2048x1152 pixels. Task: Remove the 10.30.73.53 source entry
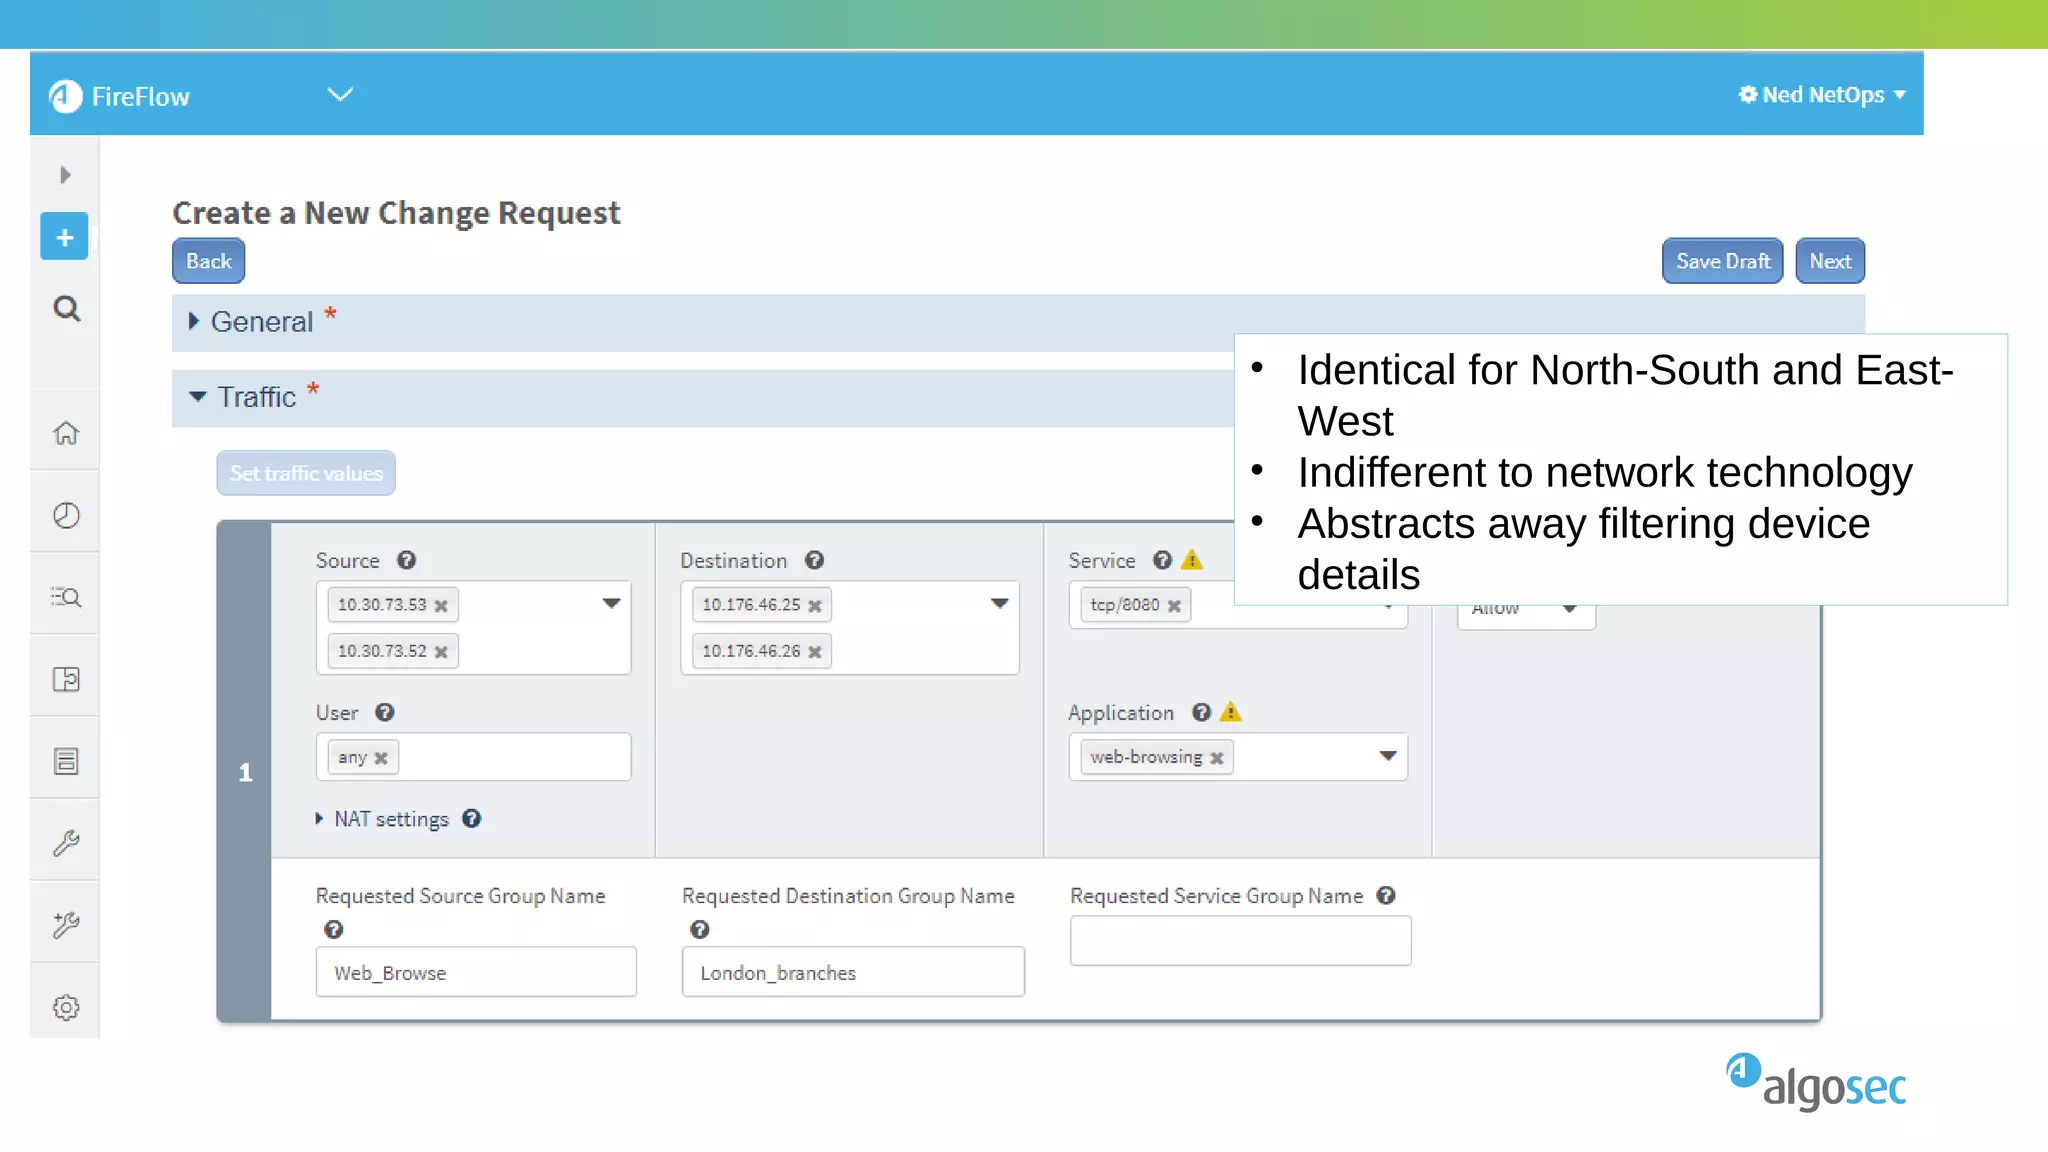pyautogui.click(x=441, y=606)
